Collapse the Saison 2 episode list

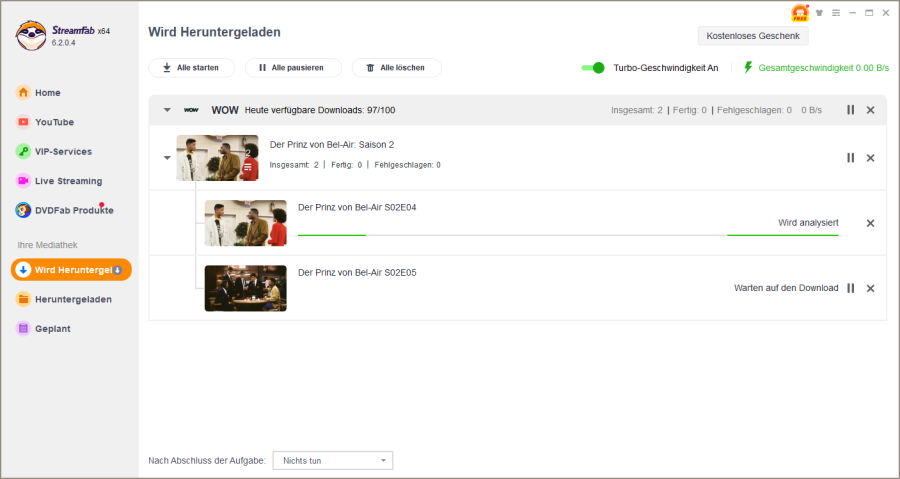pos(167,158)
